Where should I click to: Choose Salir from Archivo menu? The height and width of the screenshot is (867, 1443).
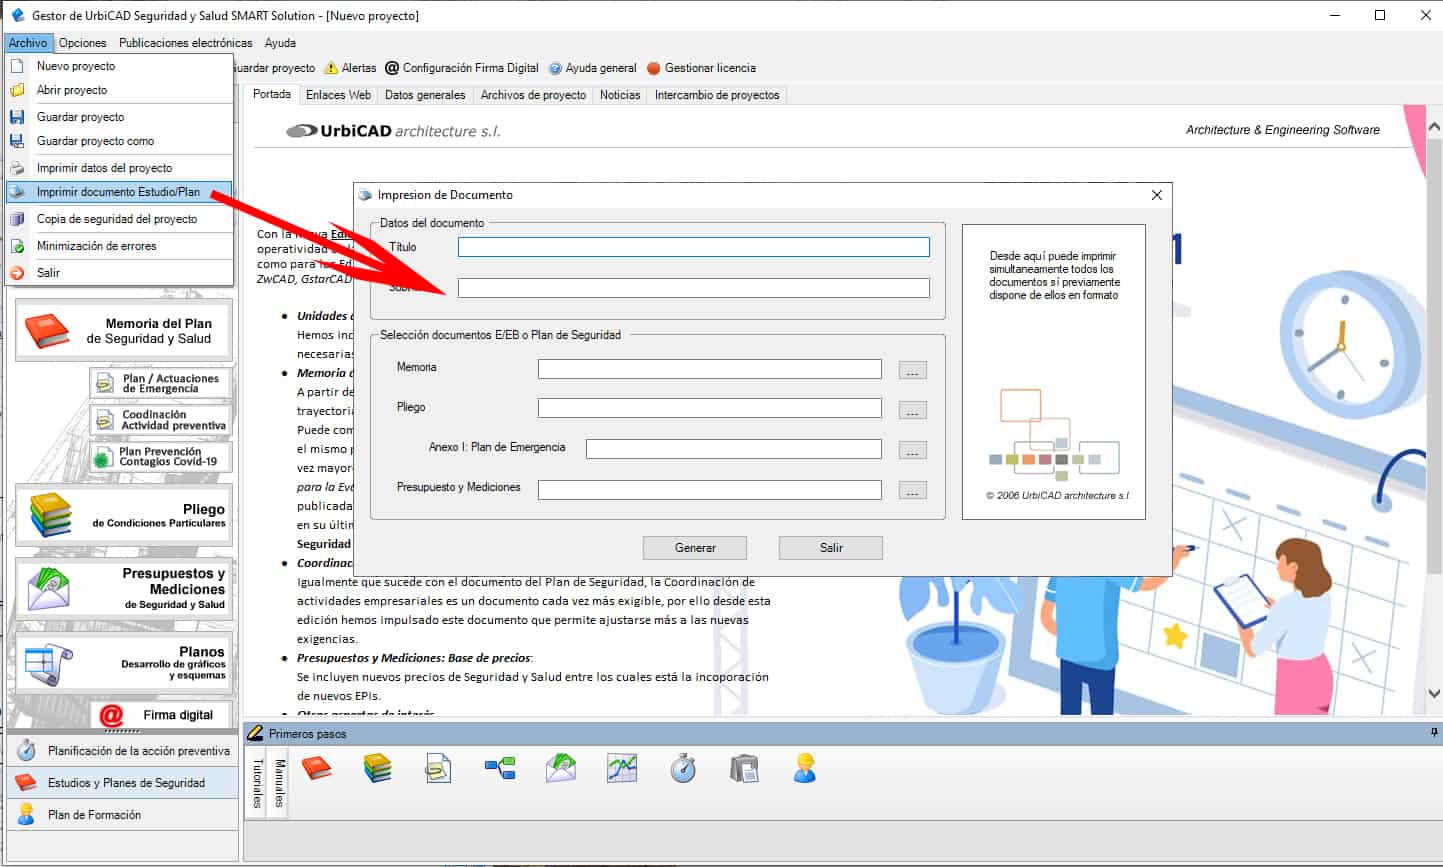[119, 273]
